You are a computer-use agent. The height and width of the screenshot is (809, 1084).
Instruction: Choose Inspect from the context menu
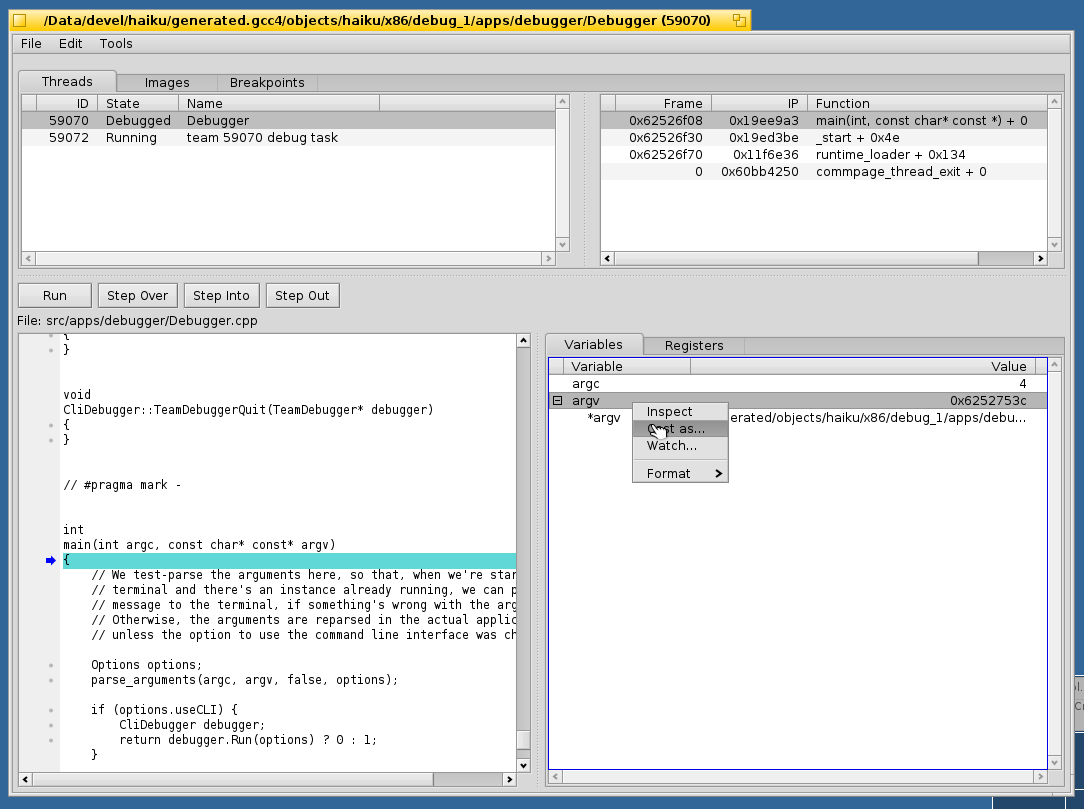pyautogui.click(x=680, y=411)
